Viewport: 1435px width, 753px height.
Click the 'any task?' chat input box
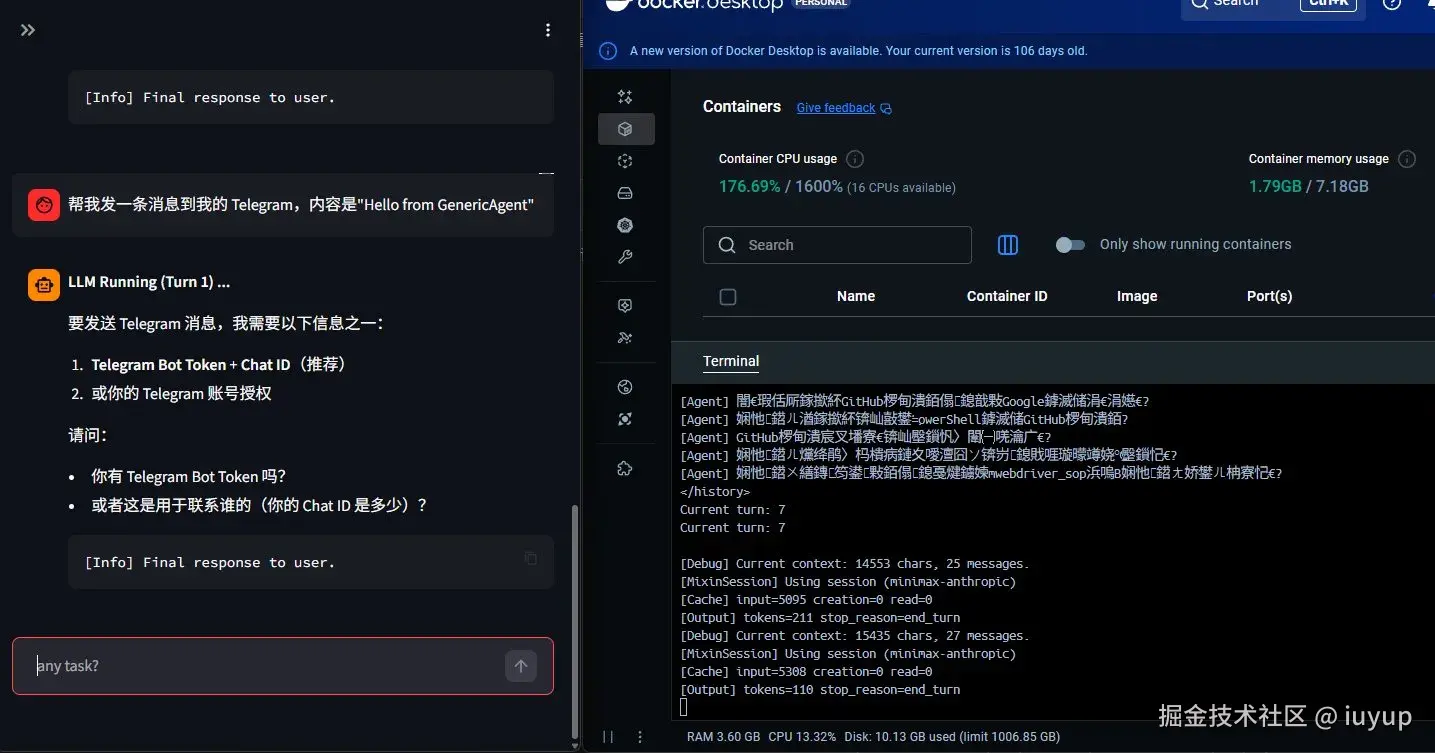coord(282,666)
